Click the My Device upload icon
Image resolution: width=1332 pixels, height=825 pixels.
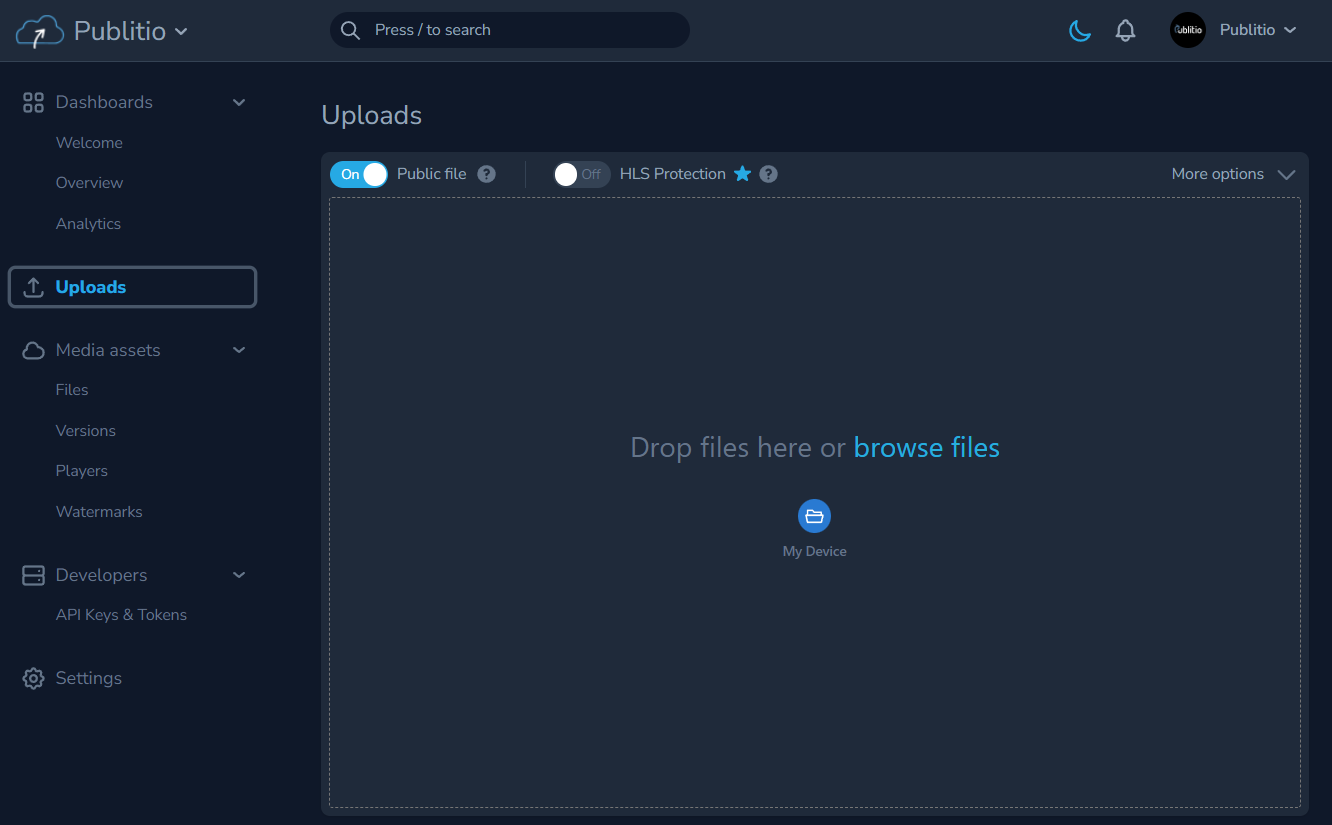pos(814,516)
